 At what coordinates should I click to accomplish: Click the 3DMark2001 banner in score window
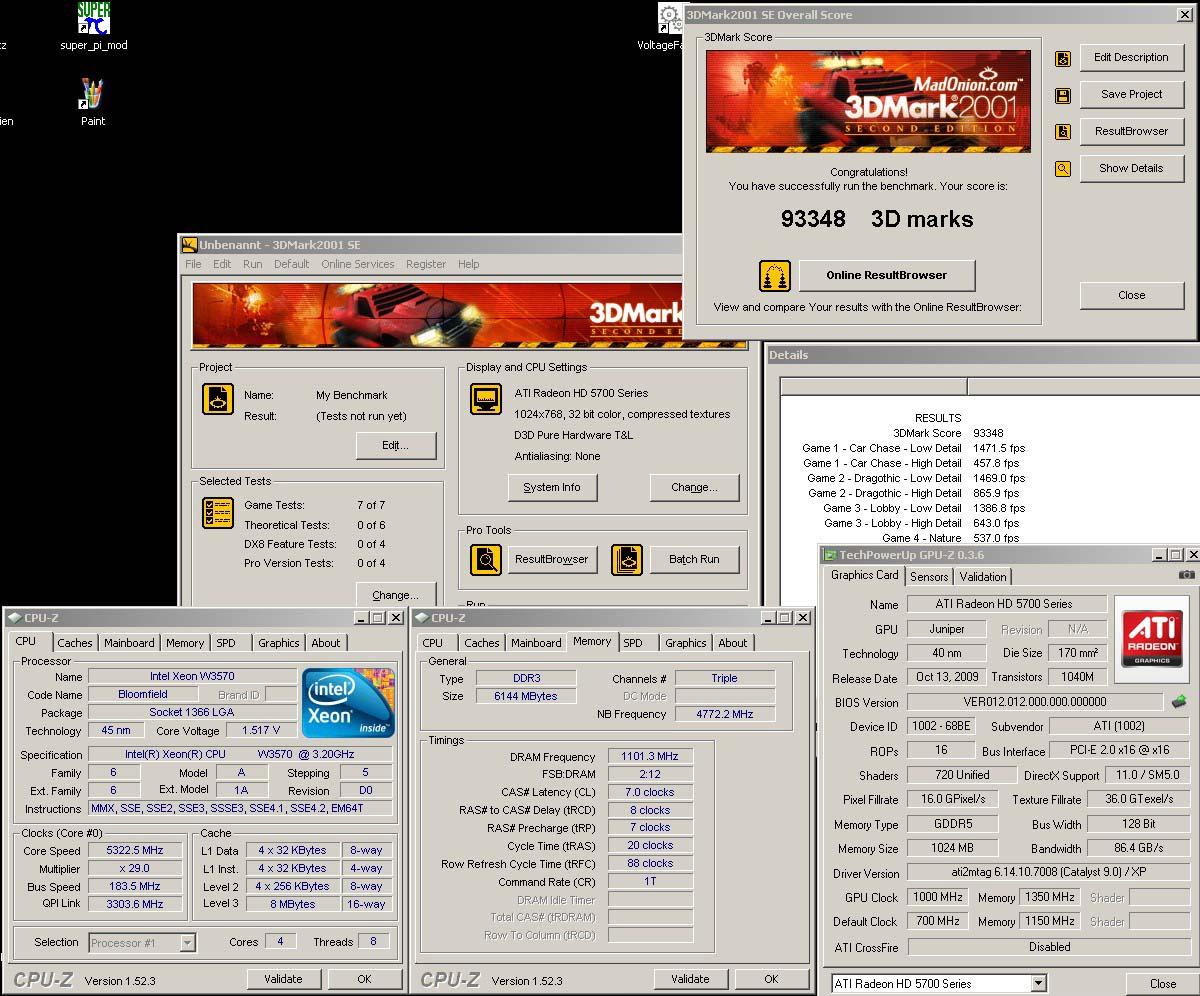(x=867, y=101)
